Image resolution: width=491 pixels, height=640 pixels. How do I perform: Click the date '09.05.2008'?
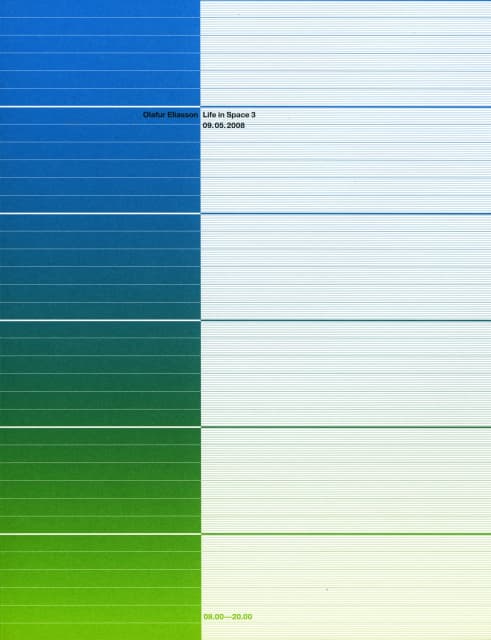pos(224,126)
